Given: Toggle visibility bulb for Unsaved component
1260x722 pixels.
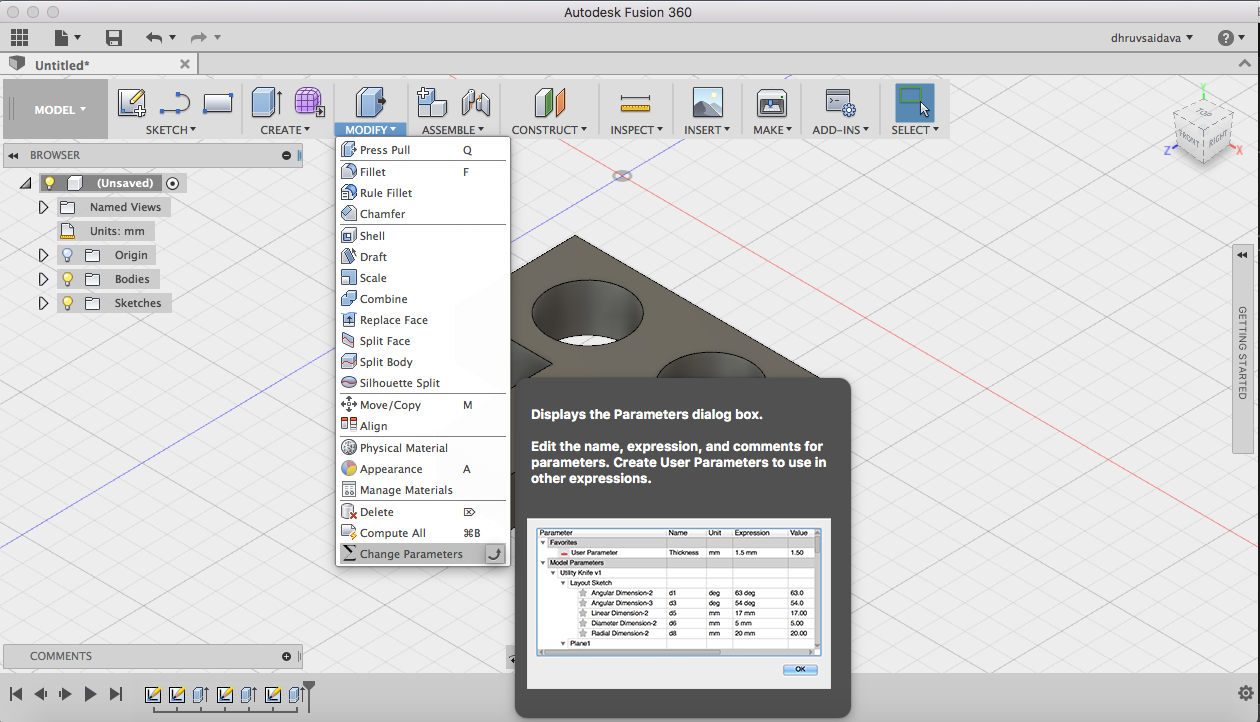Looking at the screenshot, I should (49, 183).
